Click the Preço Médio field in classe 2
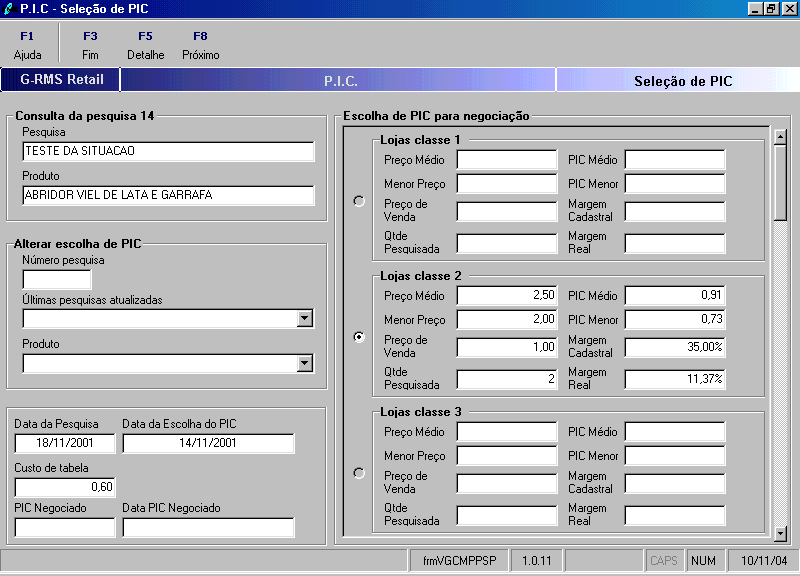Image resolution: width=800 pixels, height=576 pixels. click(507, 295)
